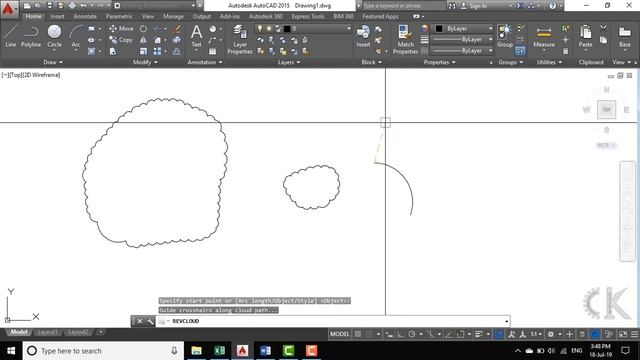
Task: Toggle layer on/off lightbulb icon
Action: point(260,29)
